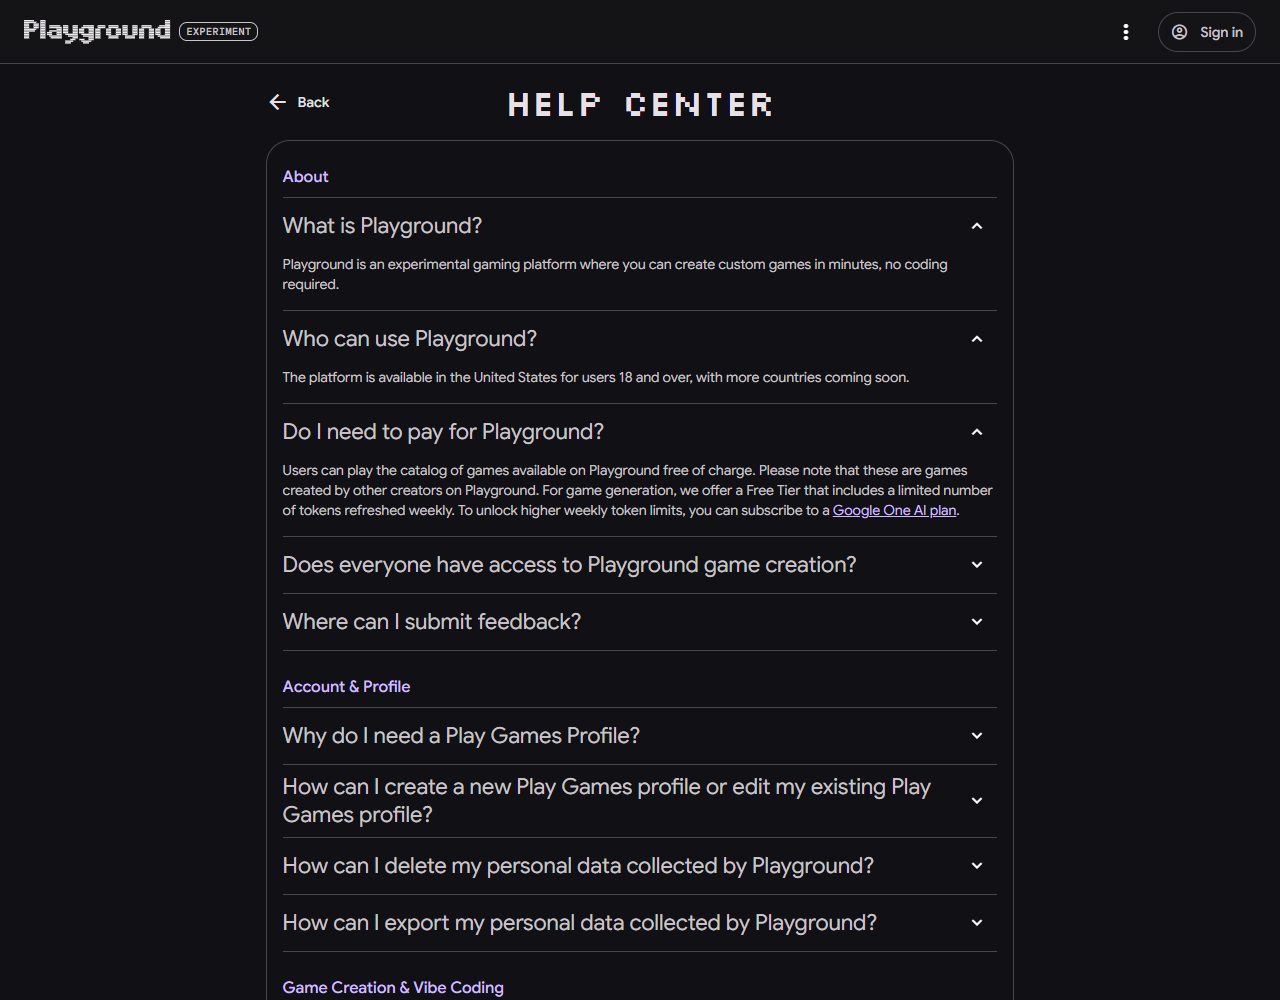
Task: Click the back arrow icon
Action: (278, 102)
